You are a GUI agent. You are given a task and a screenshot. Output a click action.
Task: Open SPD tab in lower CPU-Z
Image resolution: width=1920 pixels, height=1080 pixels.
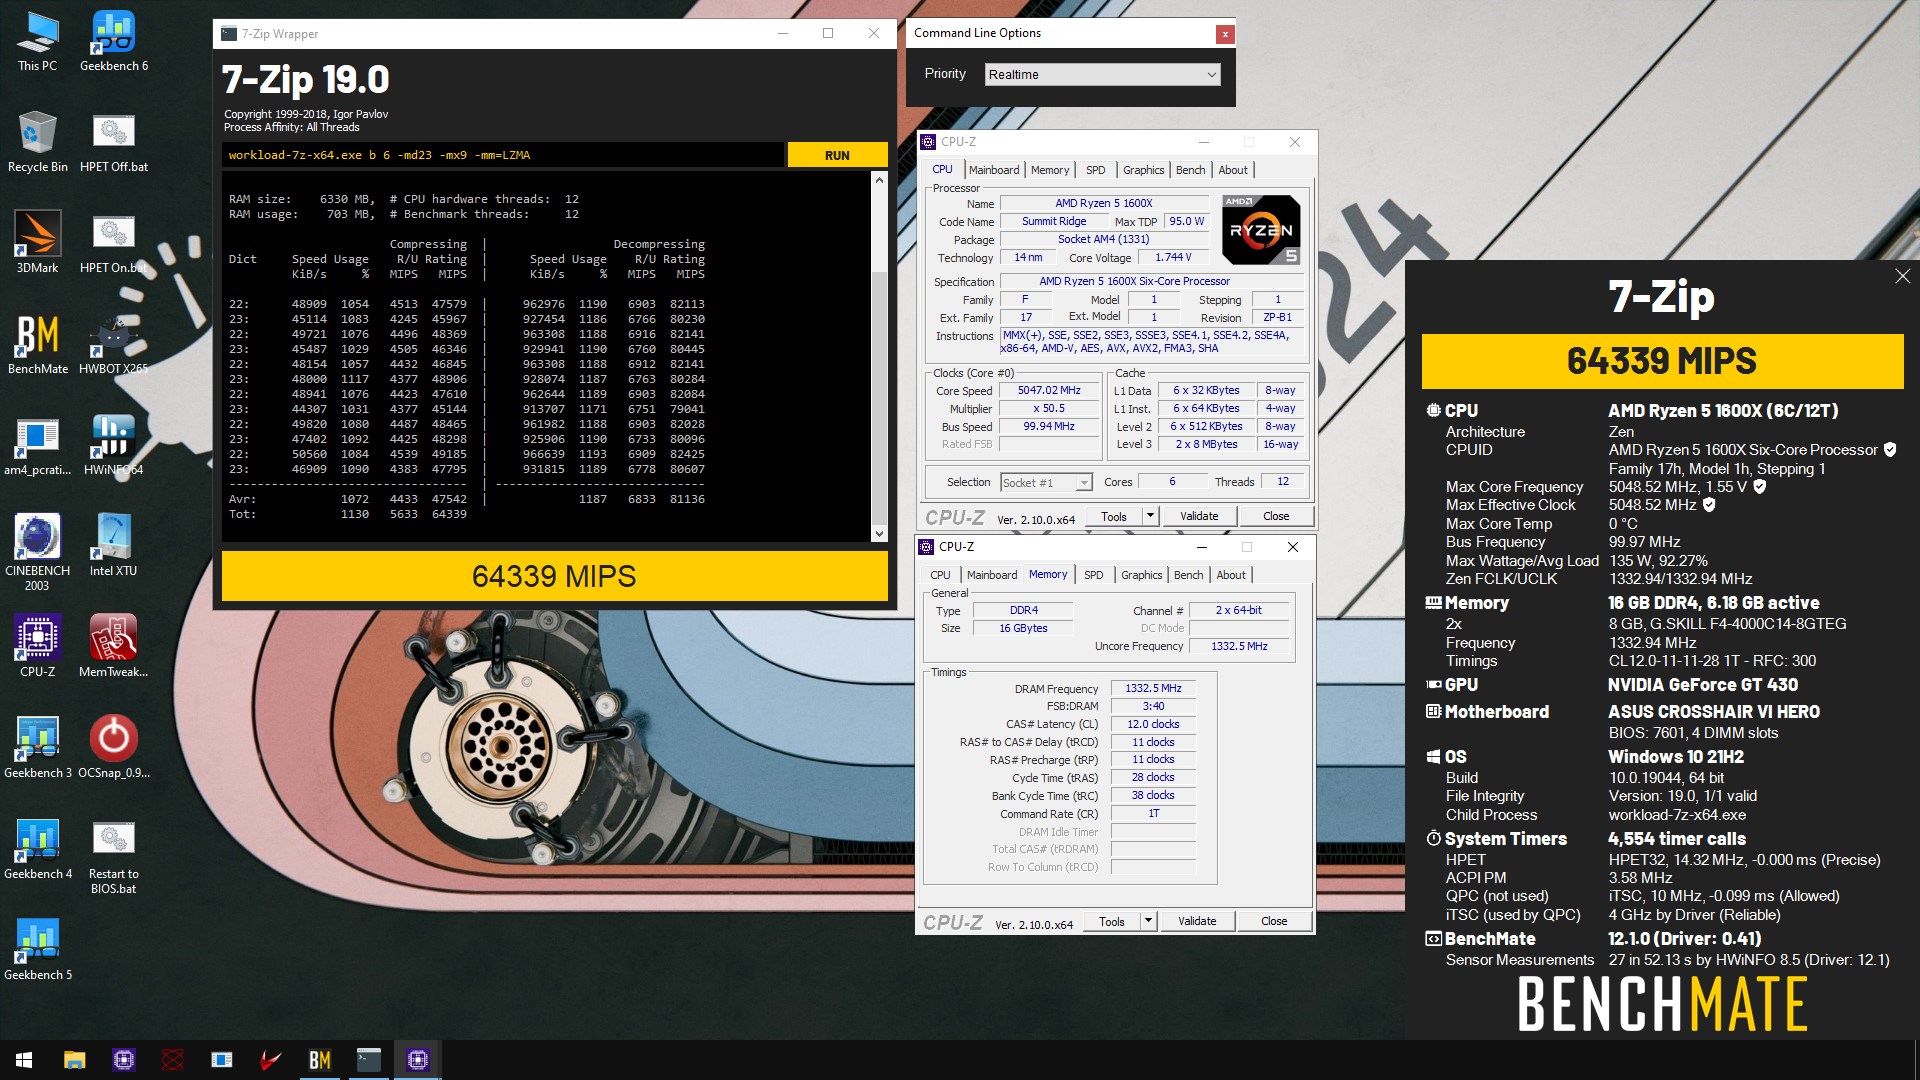(1094, 575)
